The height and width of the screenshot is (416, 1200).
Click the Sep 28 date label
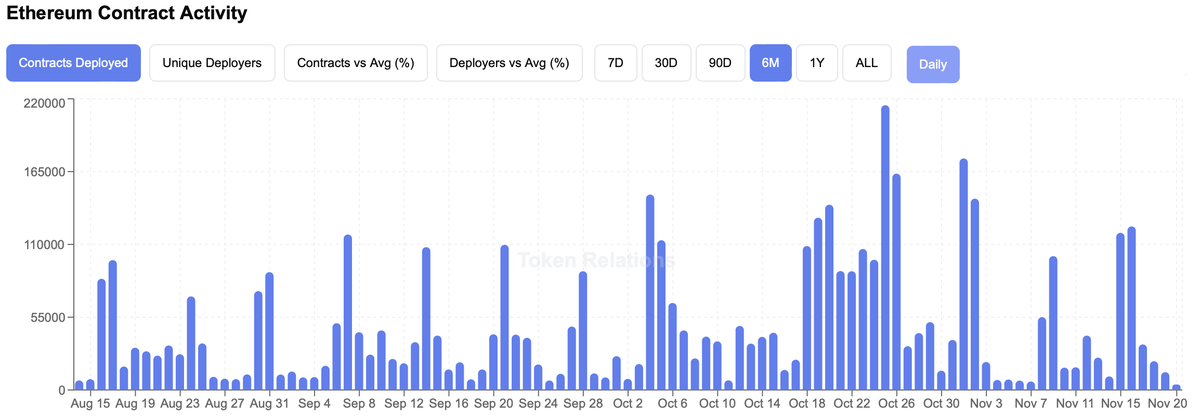pyautogui.click(x=582, y=404)
